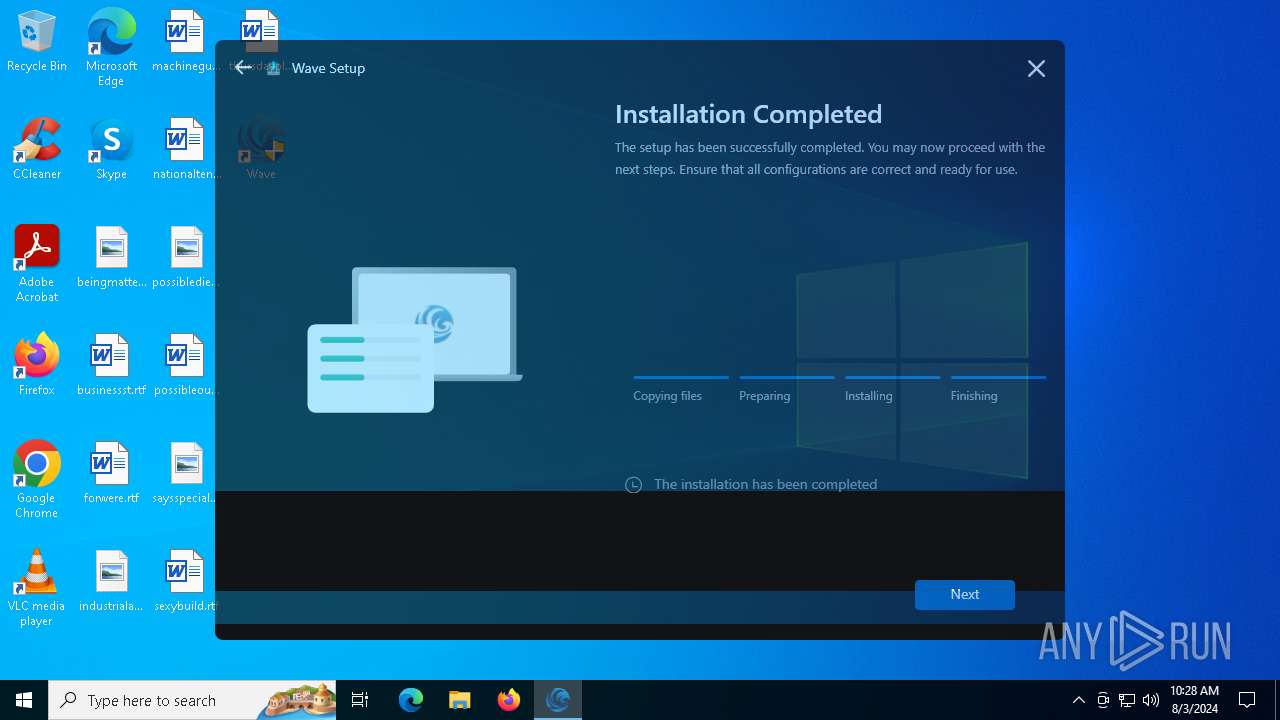Image resolution: width=1280 pixels, height=720 pixels.
Task: Select the CCleaner desktop shortcut
Action: coord(37,150)
